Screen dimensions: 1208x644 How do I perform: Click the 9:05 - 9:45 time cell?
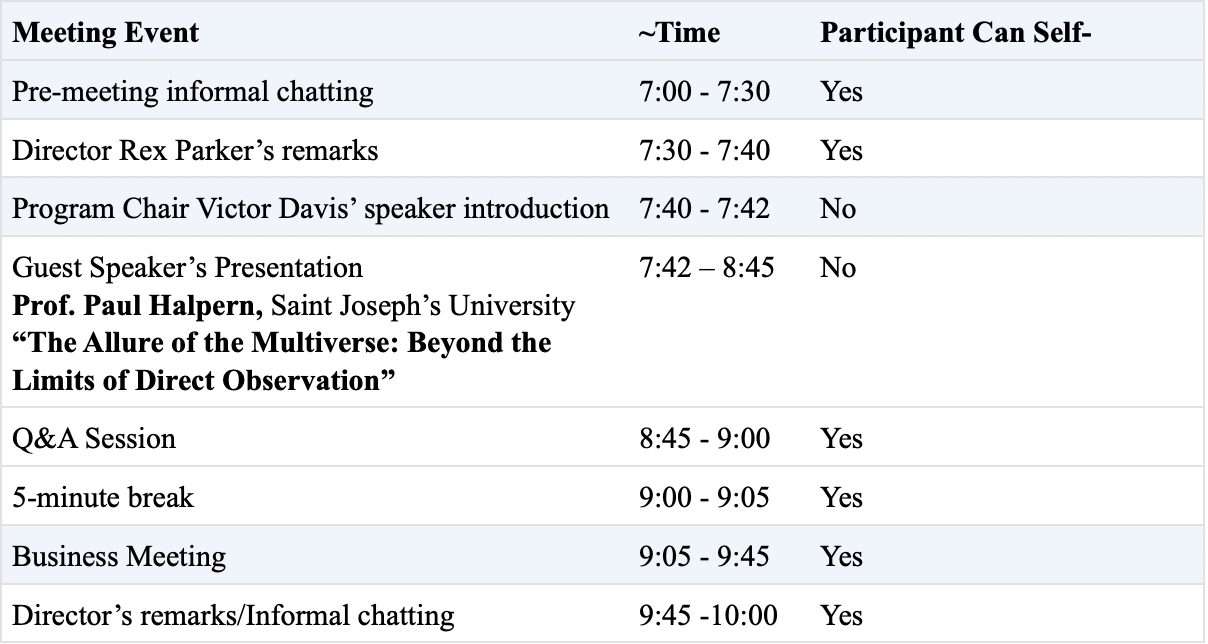tap(704, 556)
